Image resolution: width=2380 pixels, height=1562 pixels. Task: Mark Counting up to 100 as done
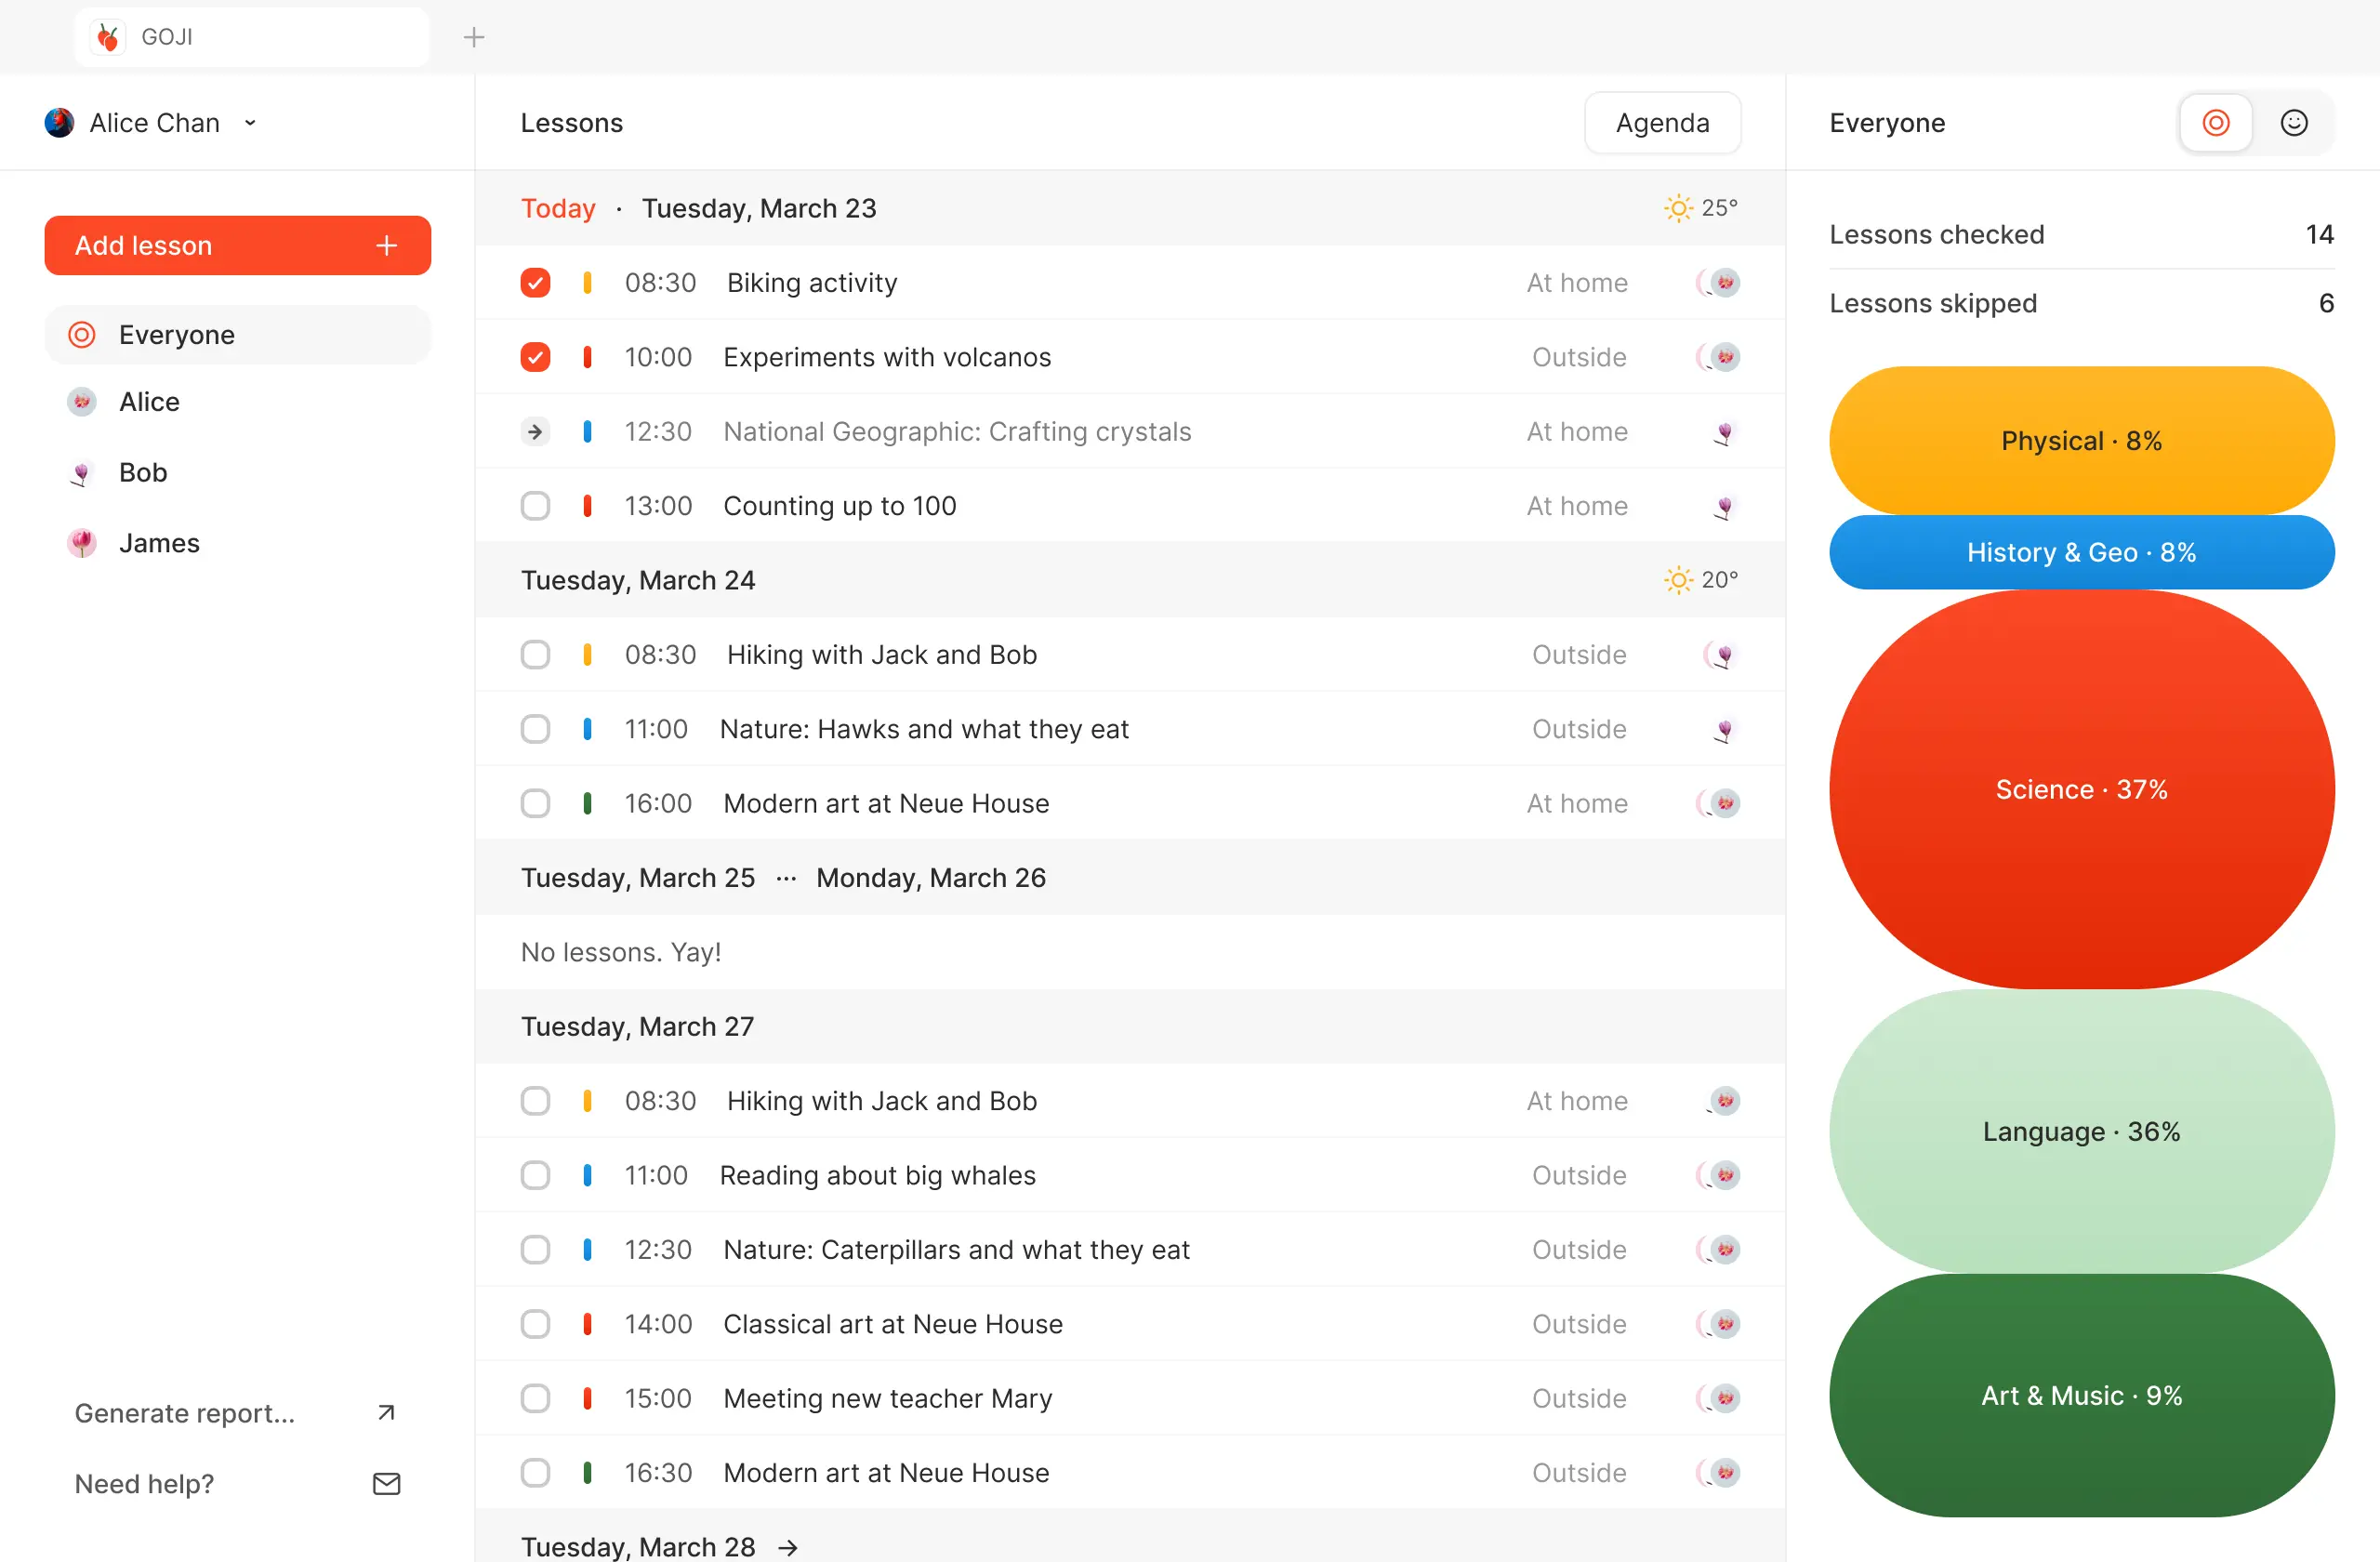535,505
